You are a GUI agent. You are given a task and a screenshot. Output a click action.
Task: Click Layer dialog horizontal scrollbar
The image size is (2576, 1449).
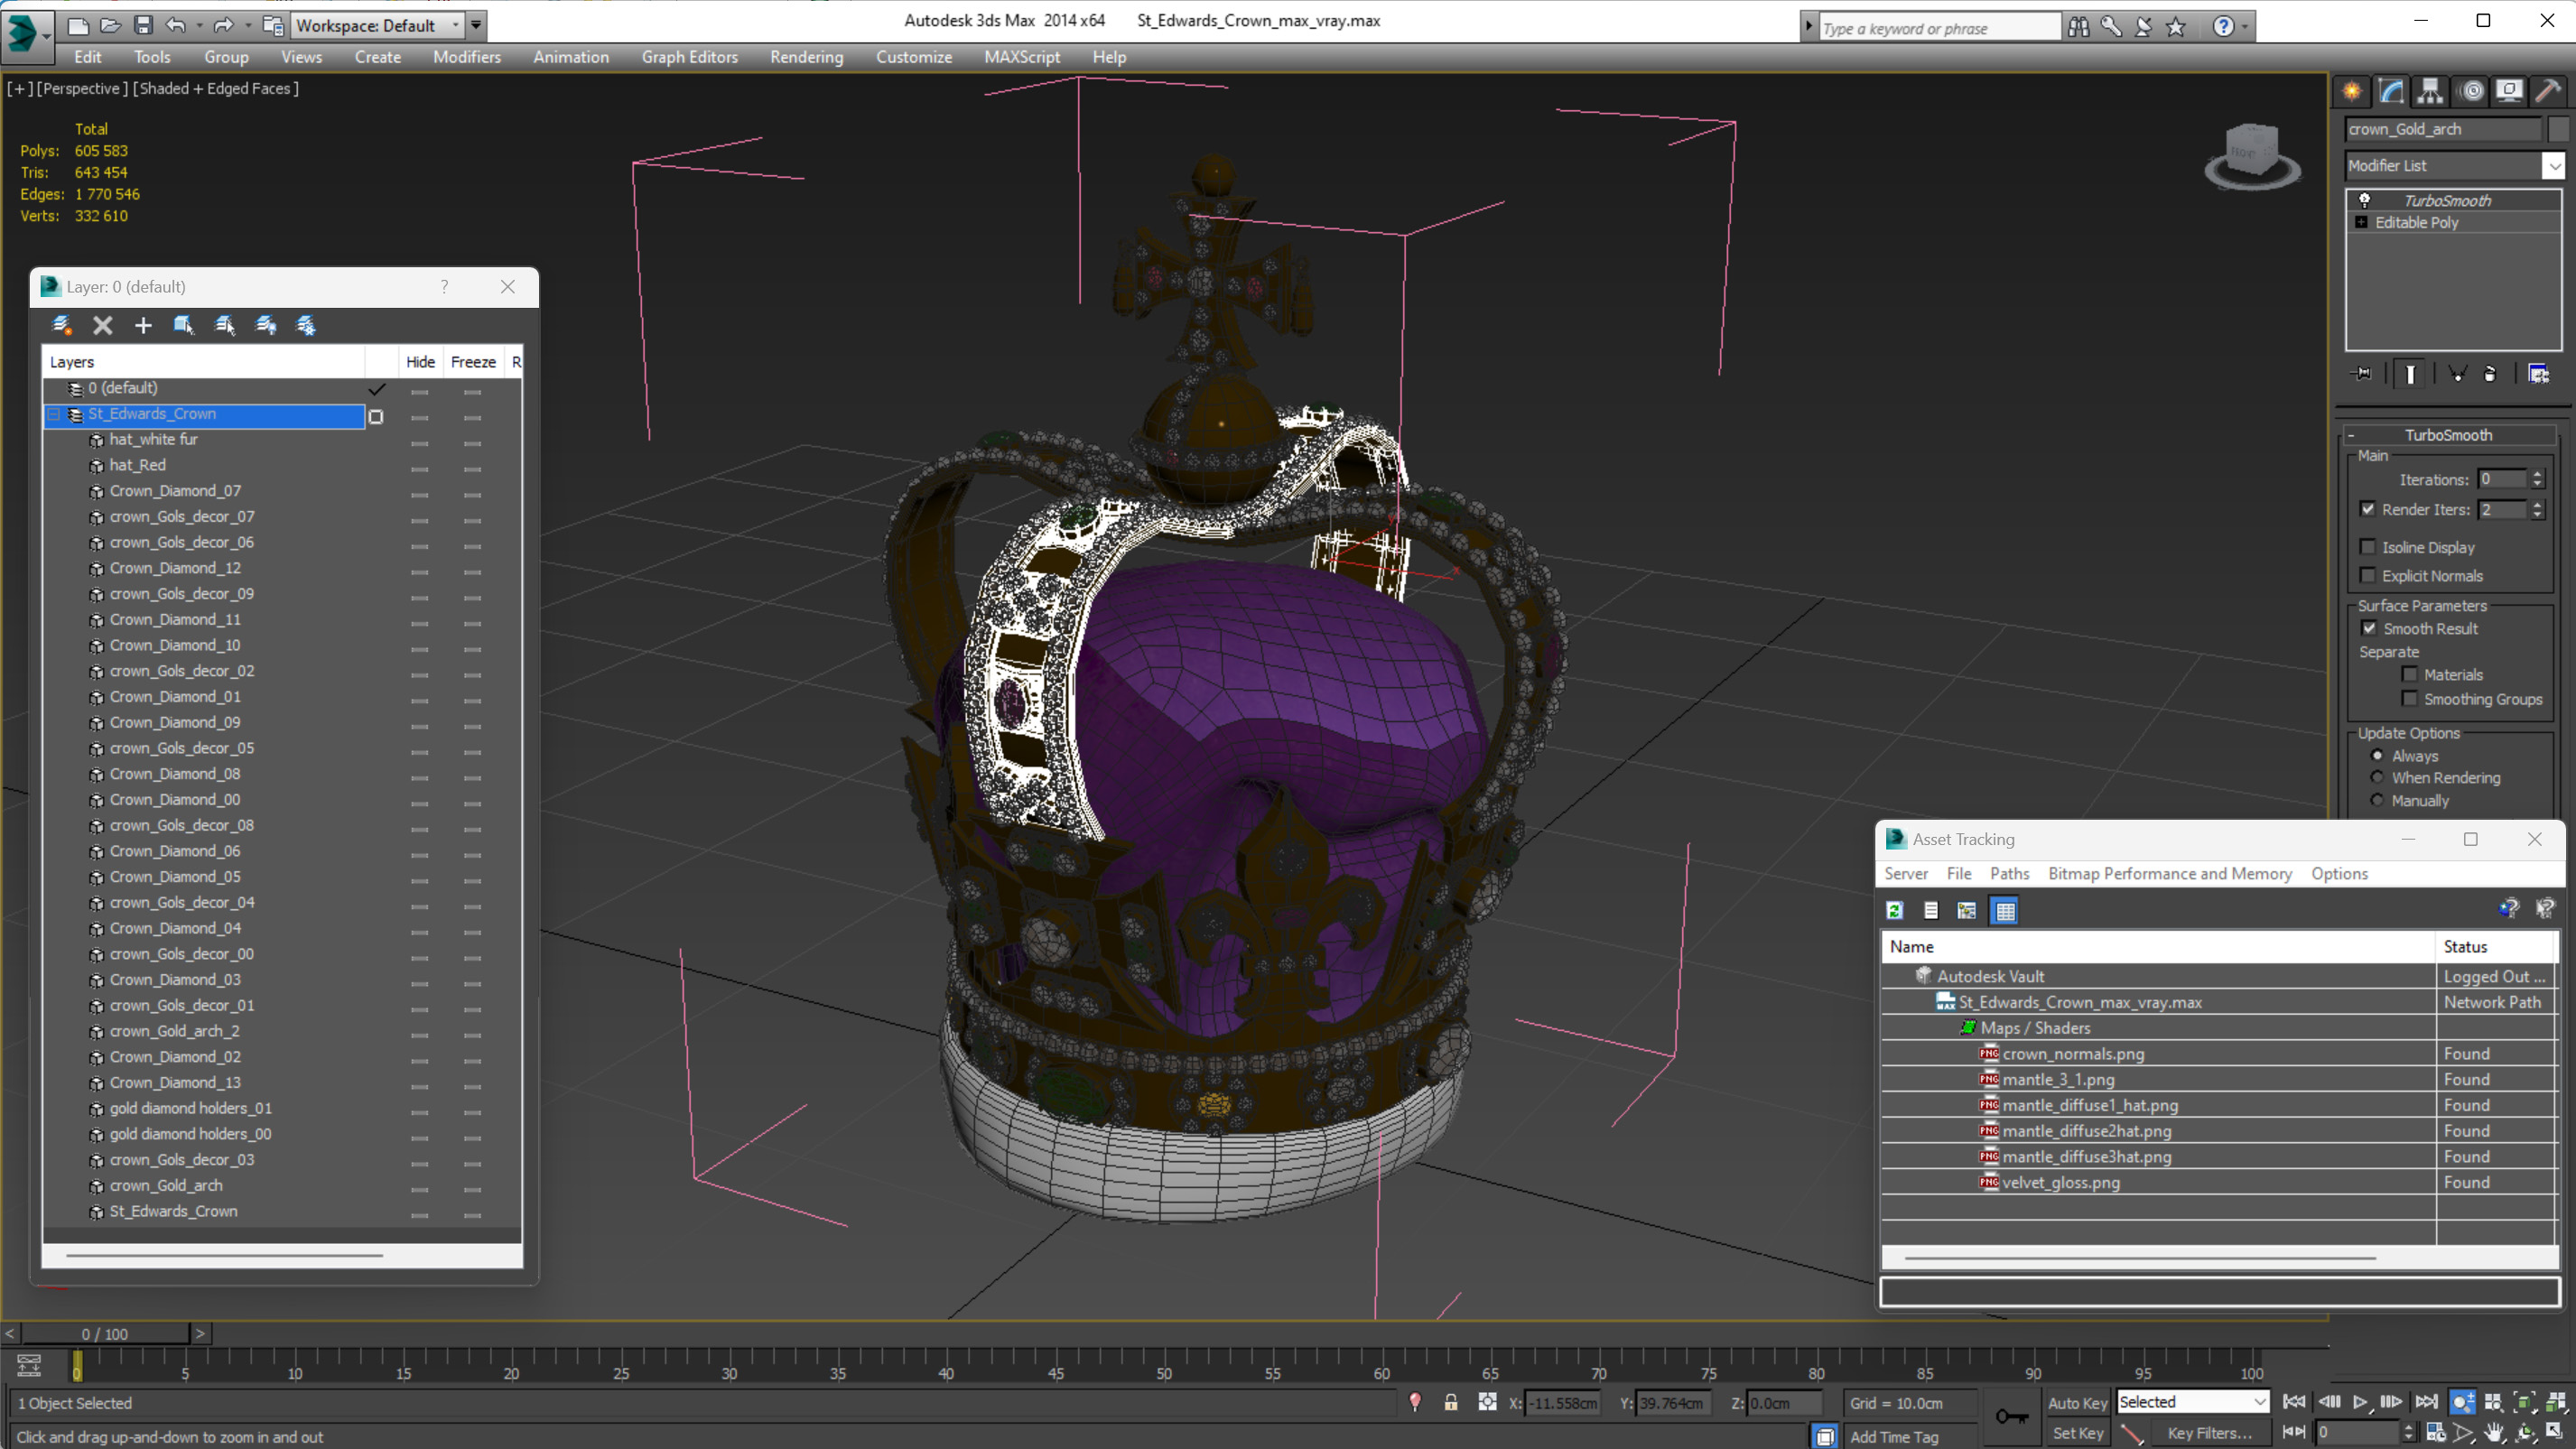[224, 1255]
